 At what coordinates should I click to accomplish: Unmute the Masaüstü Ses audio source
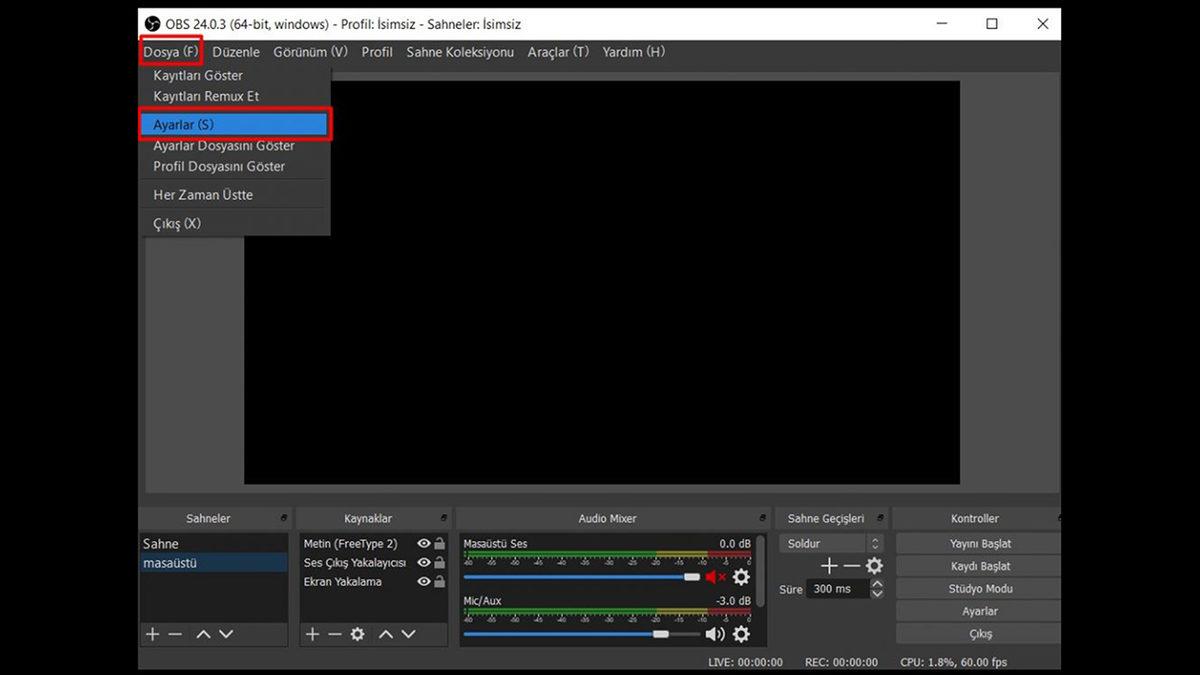tap(712, 577)
